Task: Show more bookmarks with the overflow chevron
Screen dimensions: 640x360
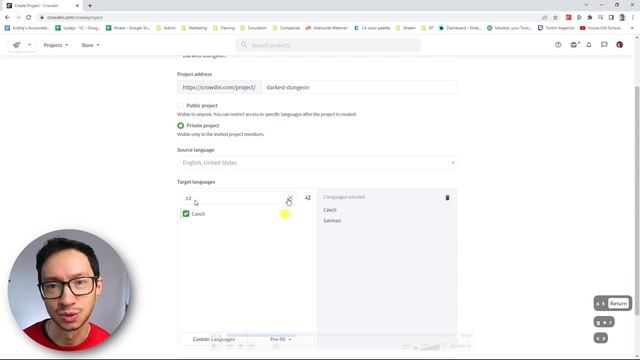Action: coord(632,28)
